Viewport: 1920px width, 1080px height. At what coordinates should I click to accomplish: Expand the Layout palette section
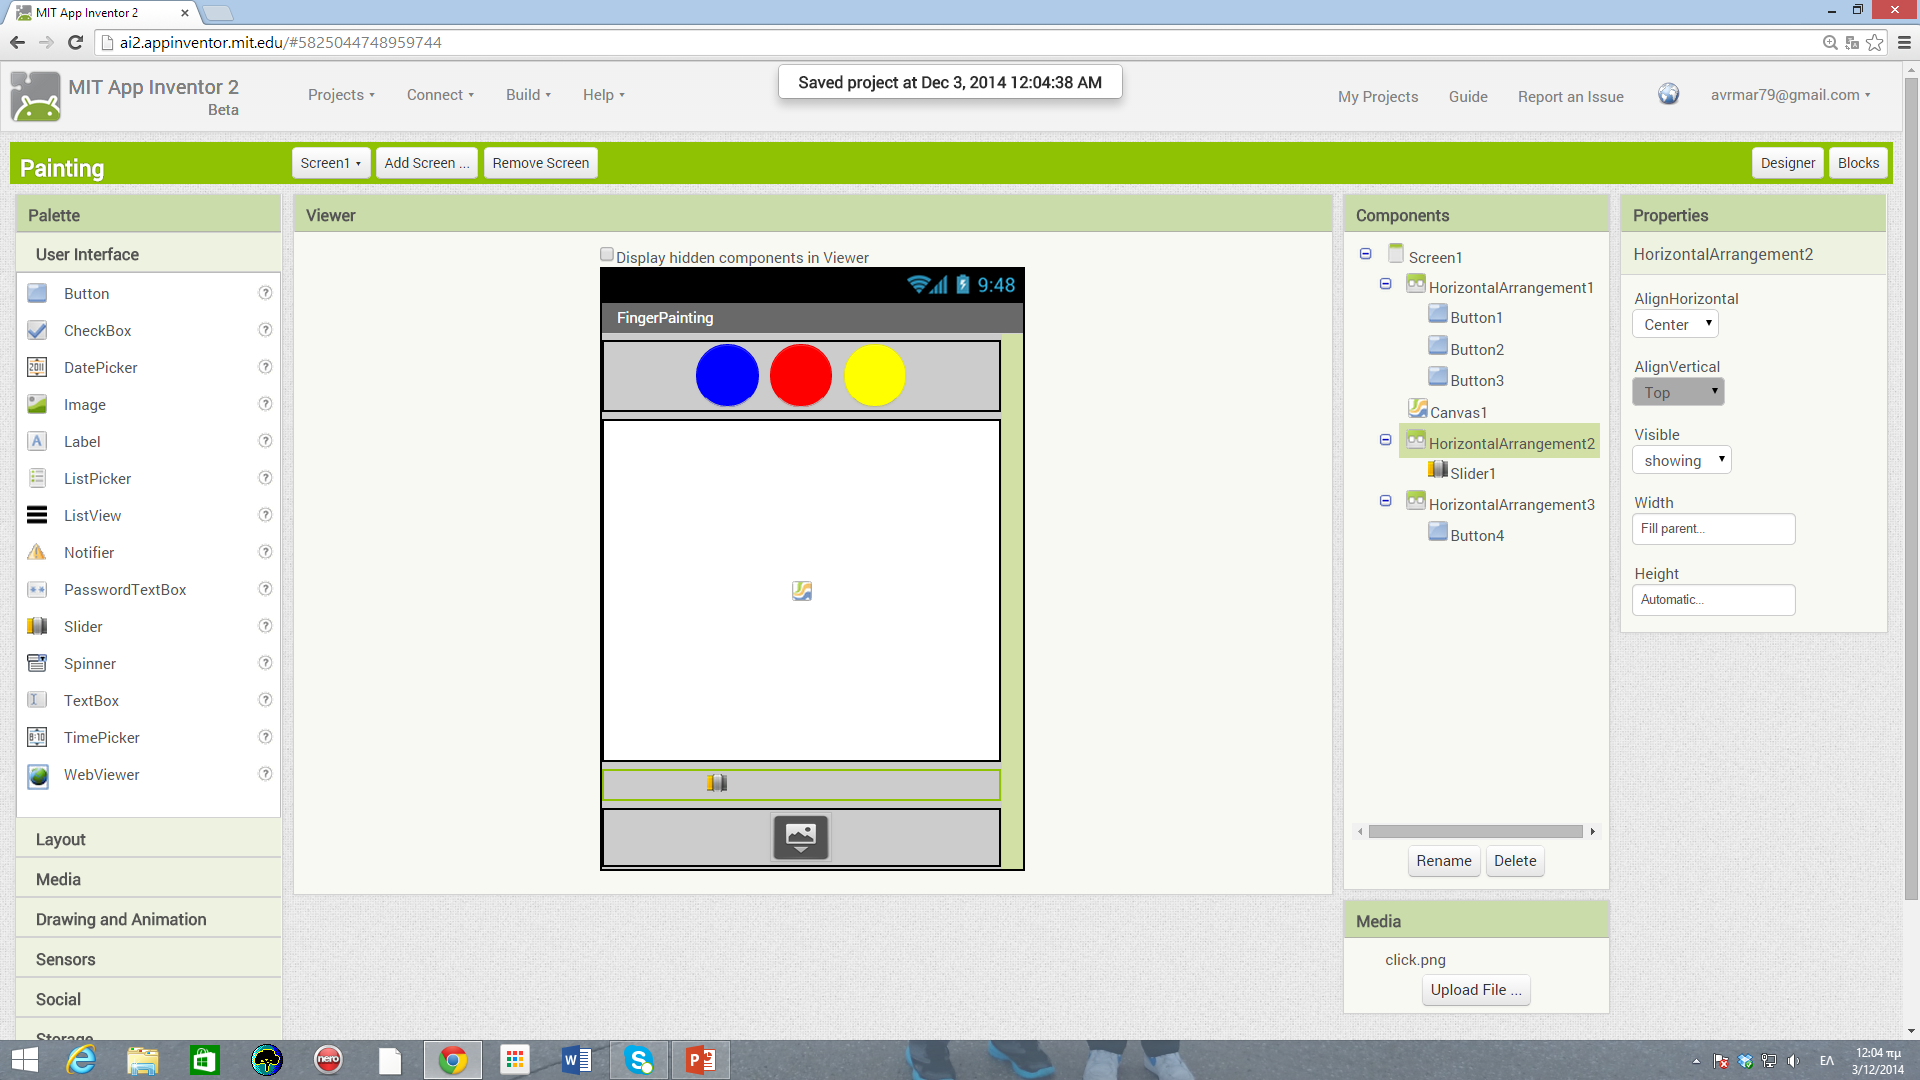tap(149, 839)
